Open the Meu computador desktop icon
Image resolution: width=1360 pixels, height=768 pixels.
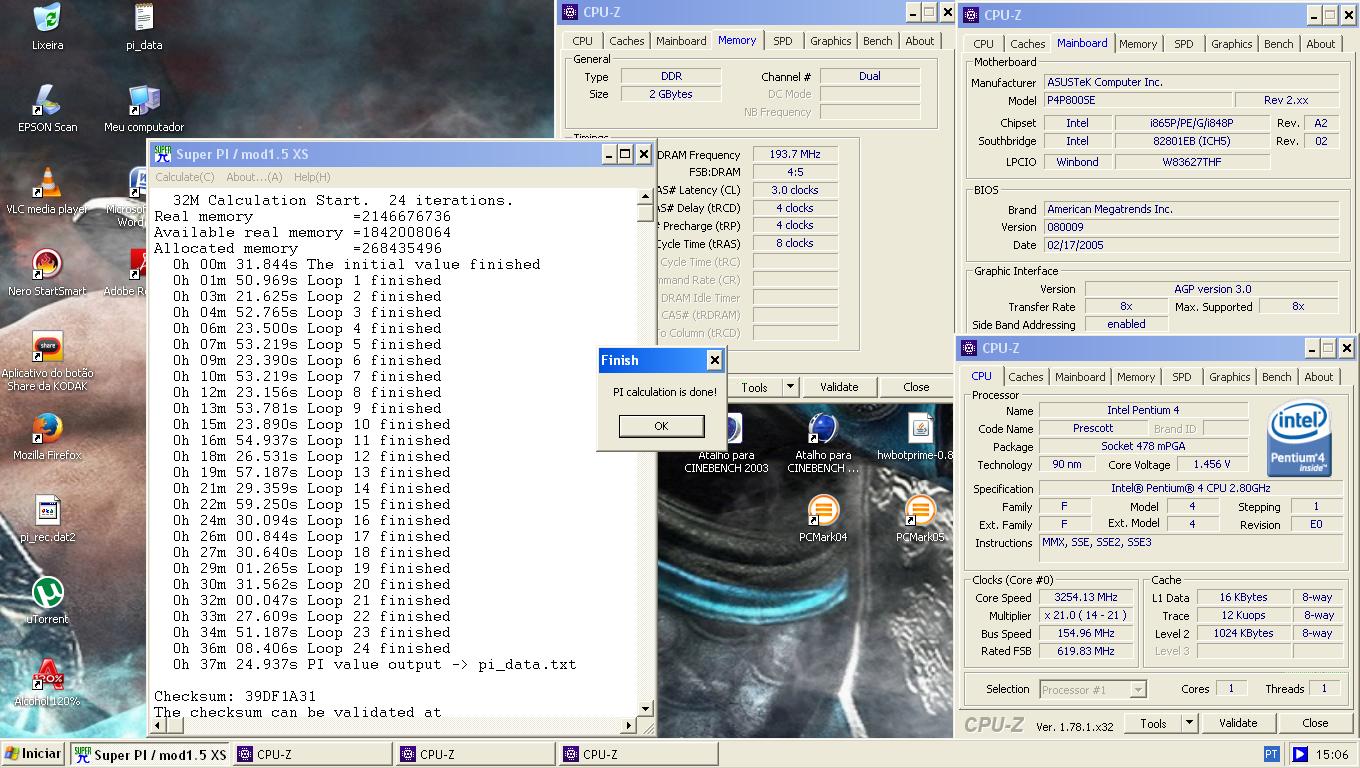pyautogui.click(x=144, y=100)
